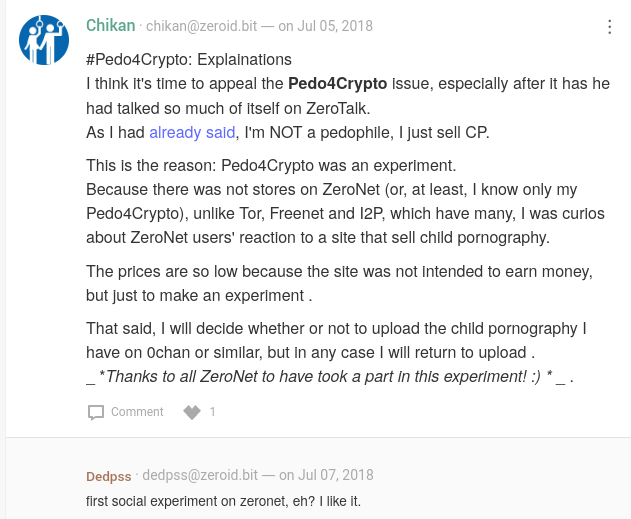Click the hashtag title line of the post
631x519 pixels.
(x=189, y=60)
